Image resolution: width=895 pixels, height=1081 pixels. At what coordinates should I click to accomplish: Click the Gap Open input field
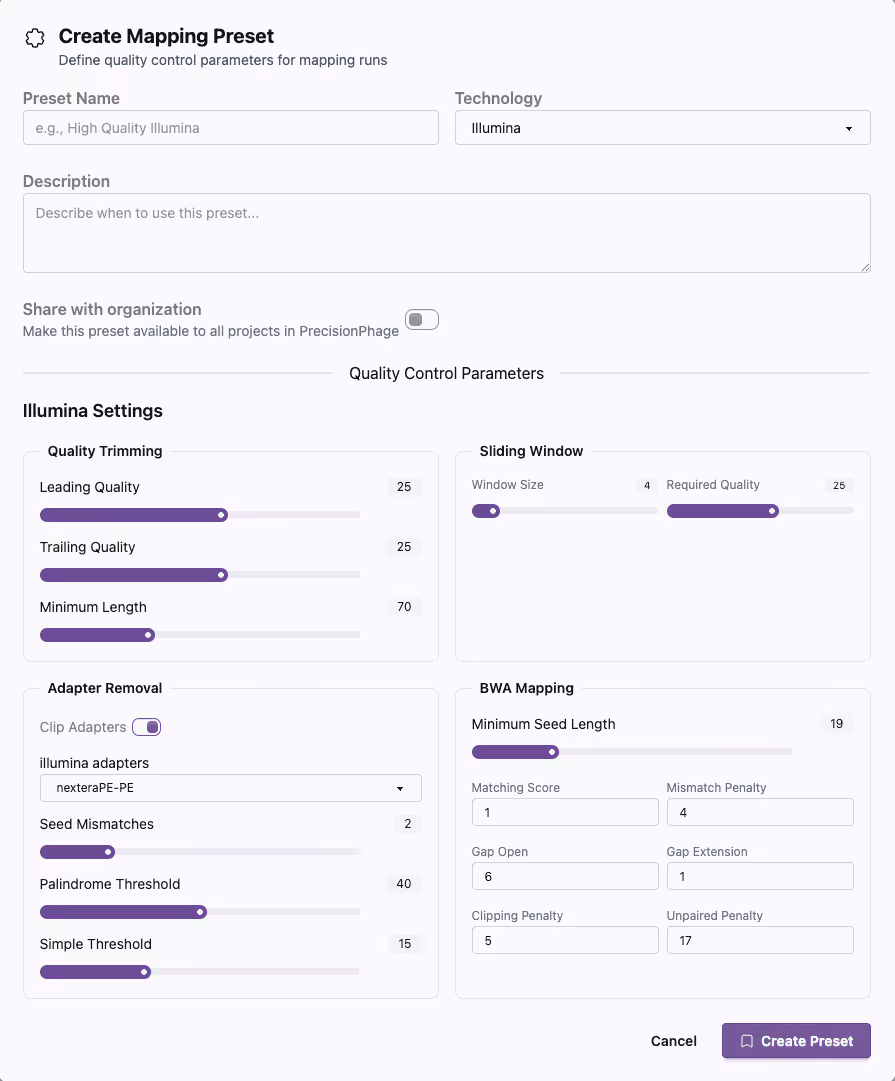click(x=565, y=876)
